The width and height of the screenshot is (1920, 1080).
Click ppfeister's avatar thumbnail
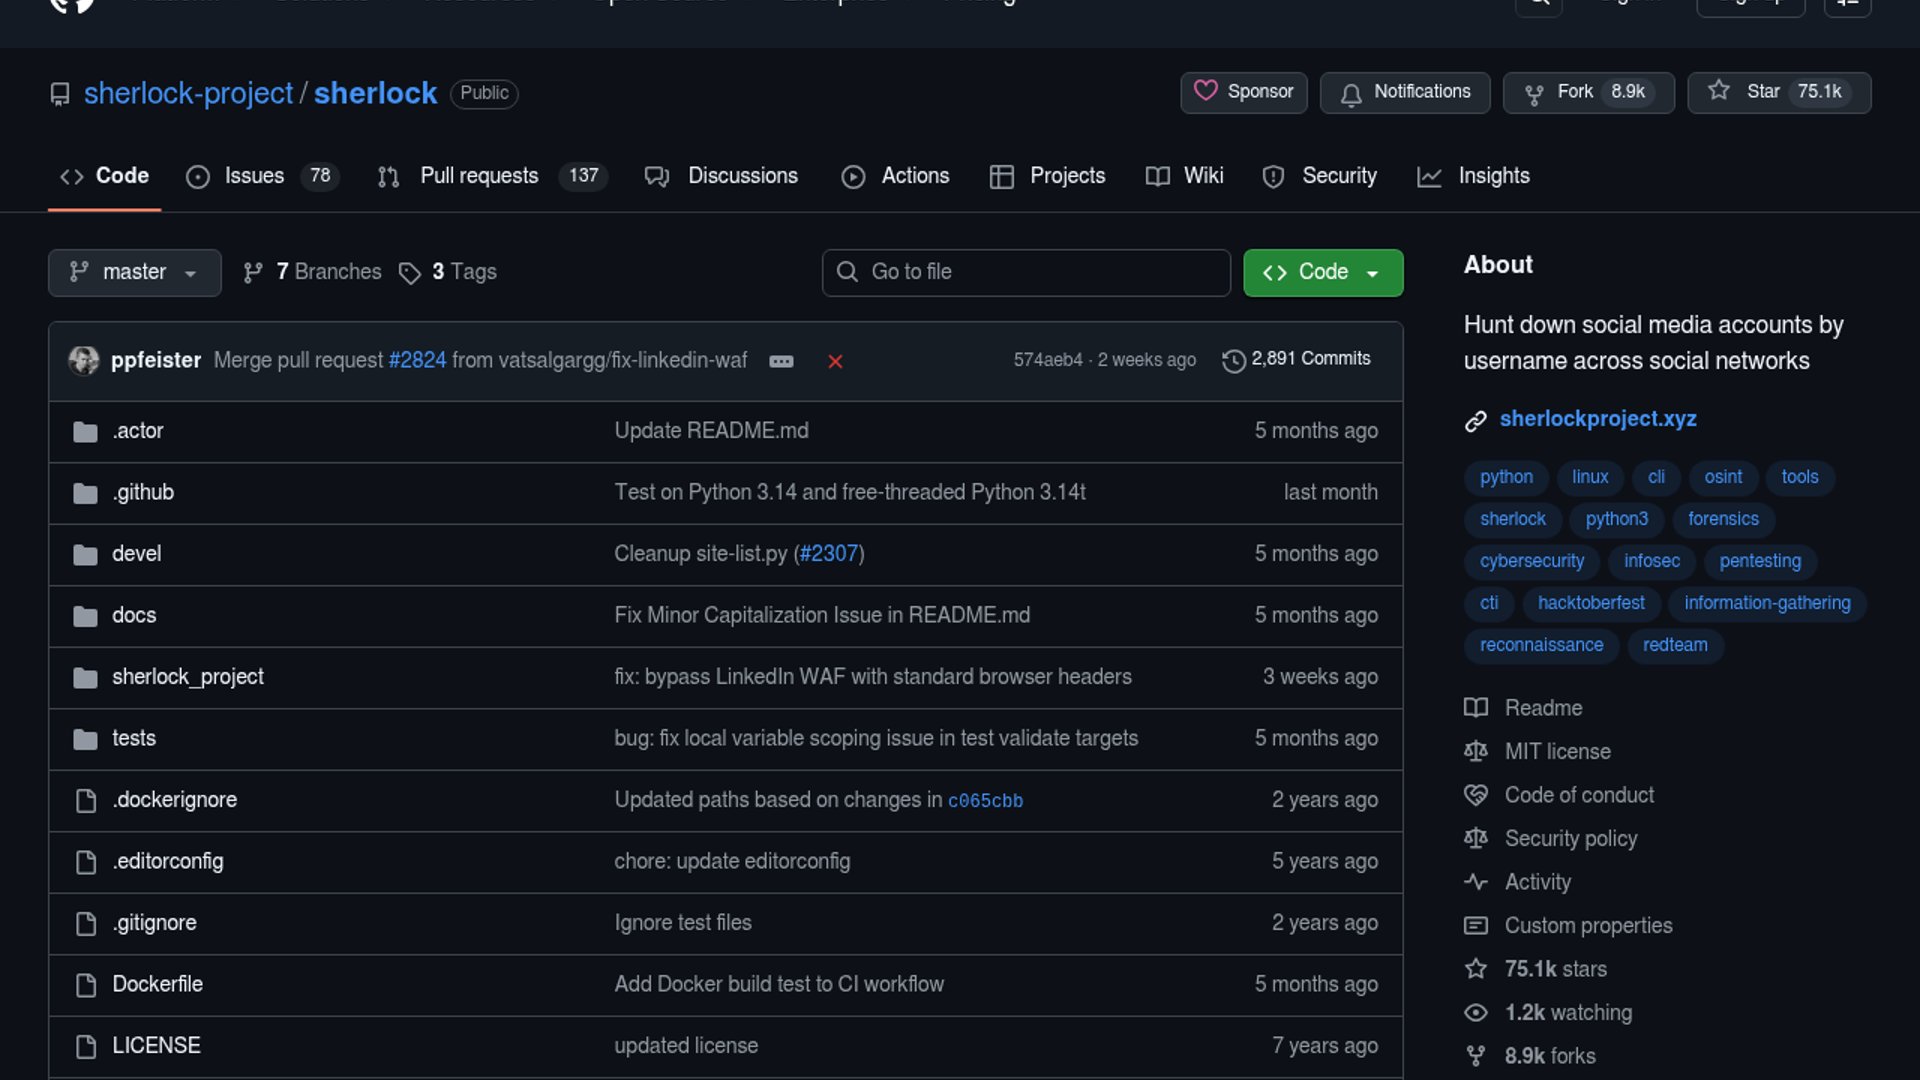(x=84, y=360)
